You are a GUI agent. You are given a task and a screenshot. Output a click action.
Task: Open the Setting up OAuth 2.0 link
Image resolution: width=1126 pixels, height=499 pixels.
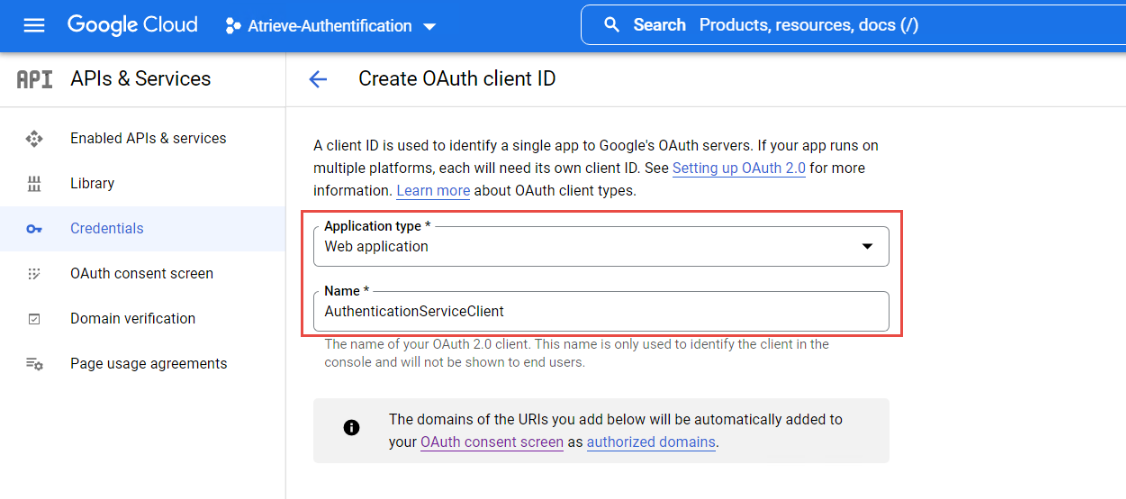click(x=738, y=168)
